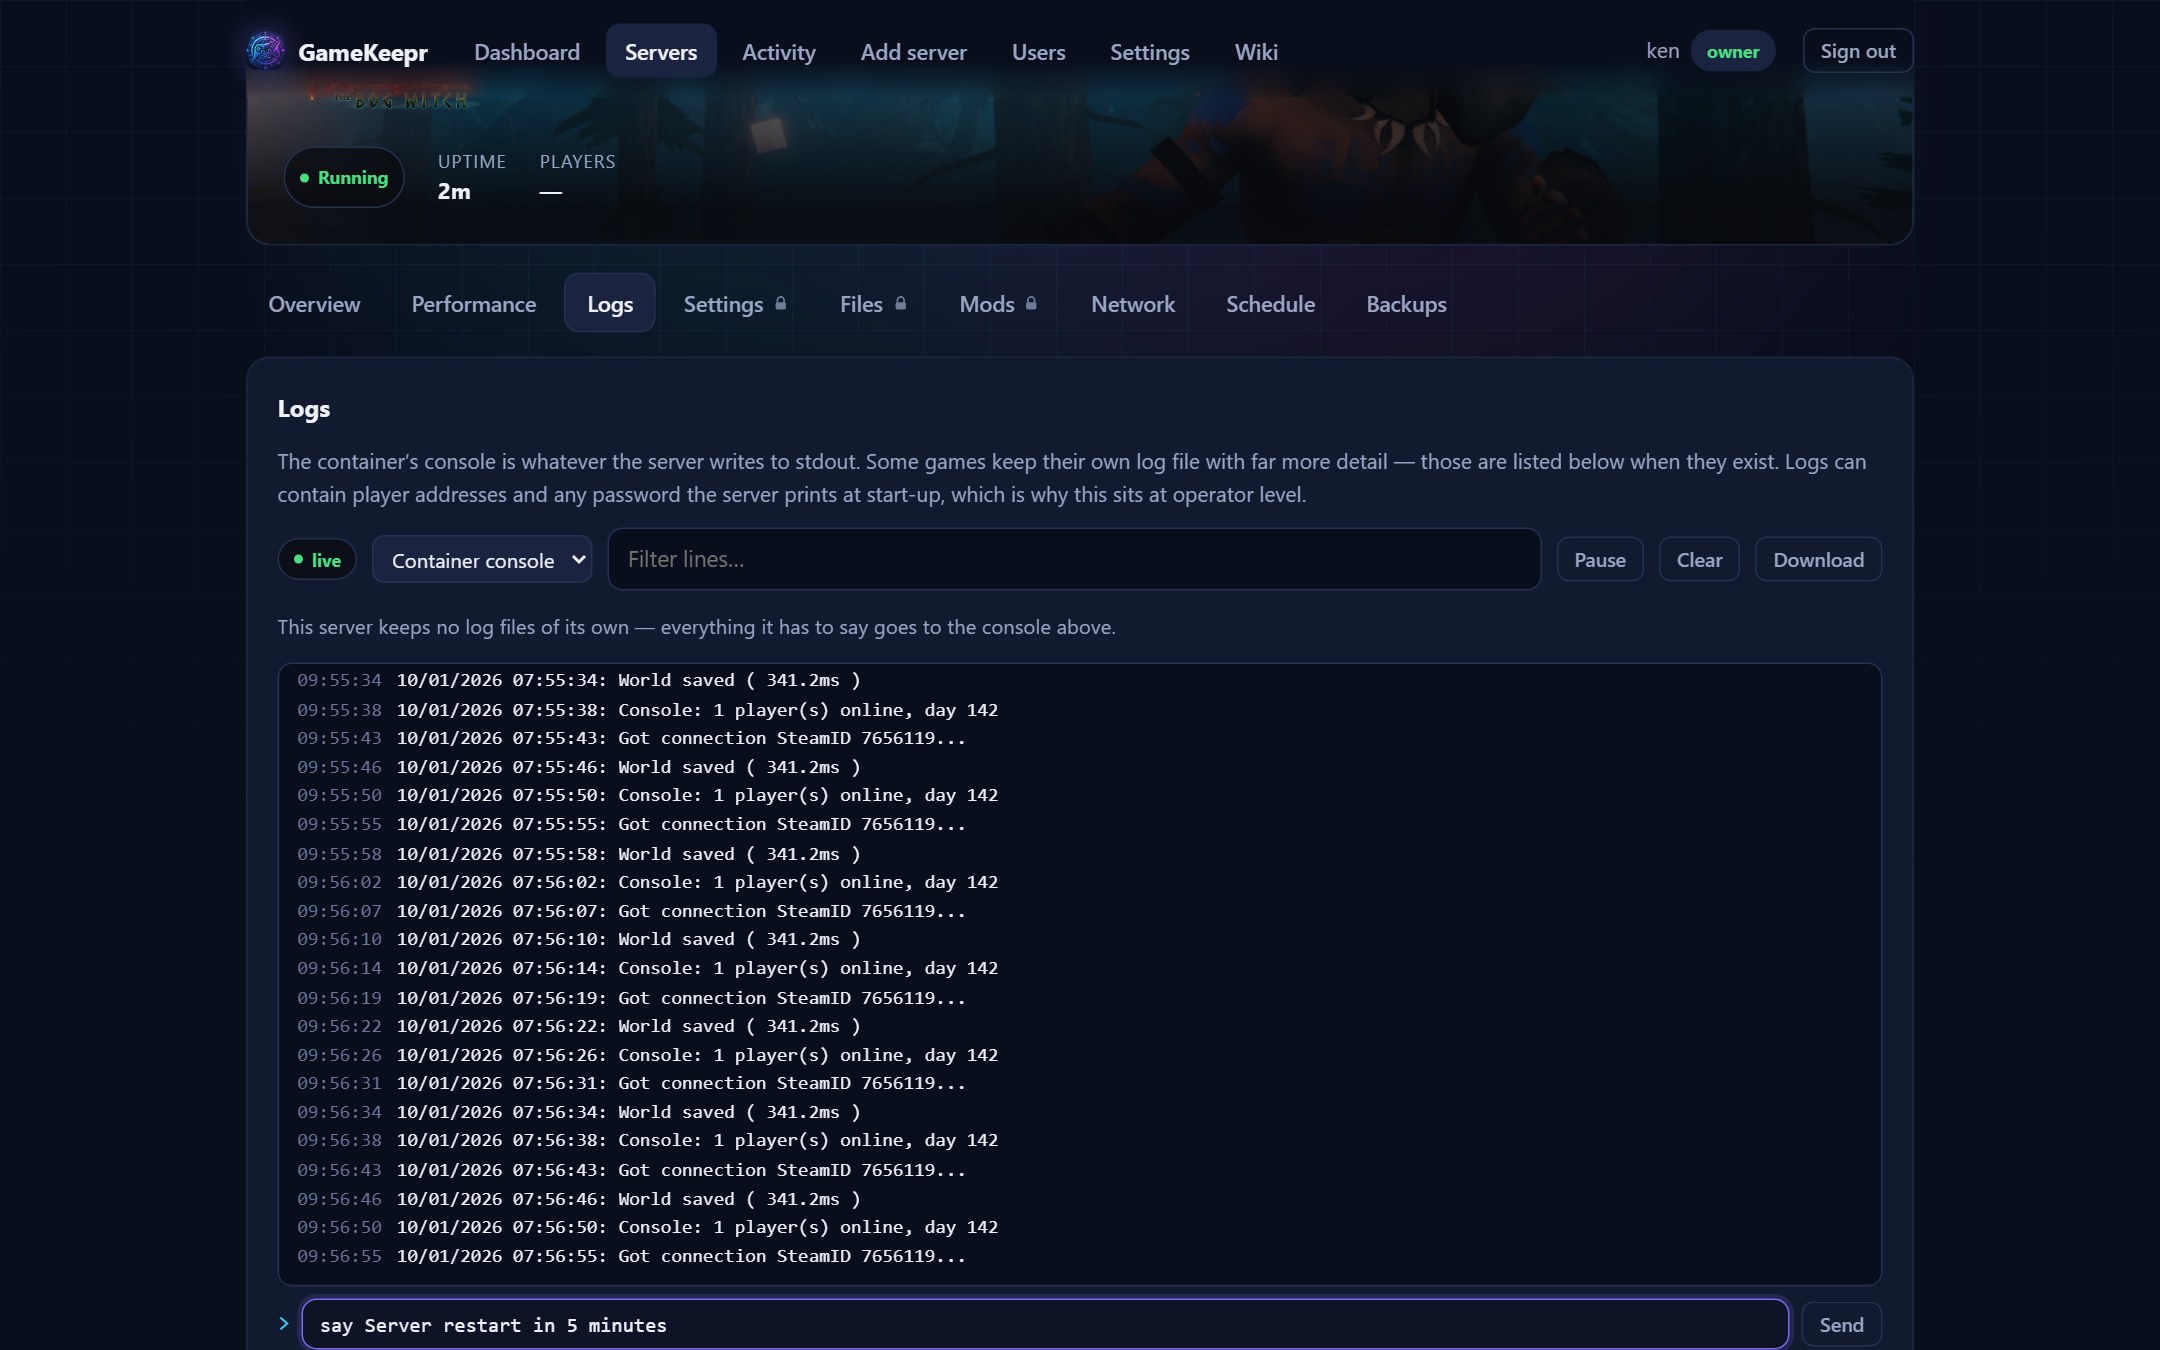Click the 09:56:14 players online log line

pos(1079,968)
